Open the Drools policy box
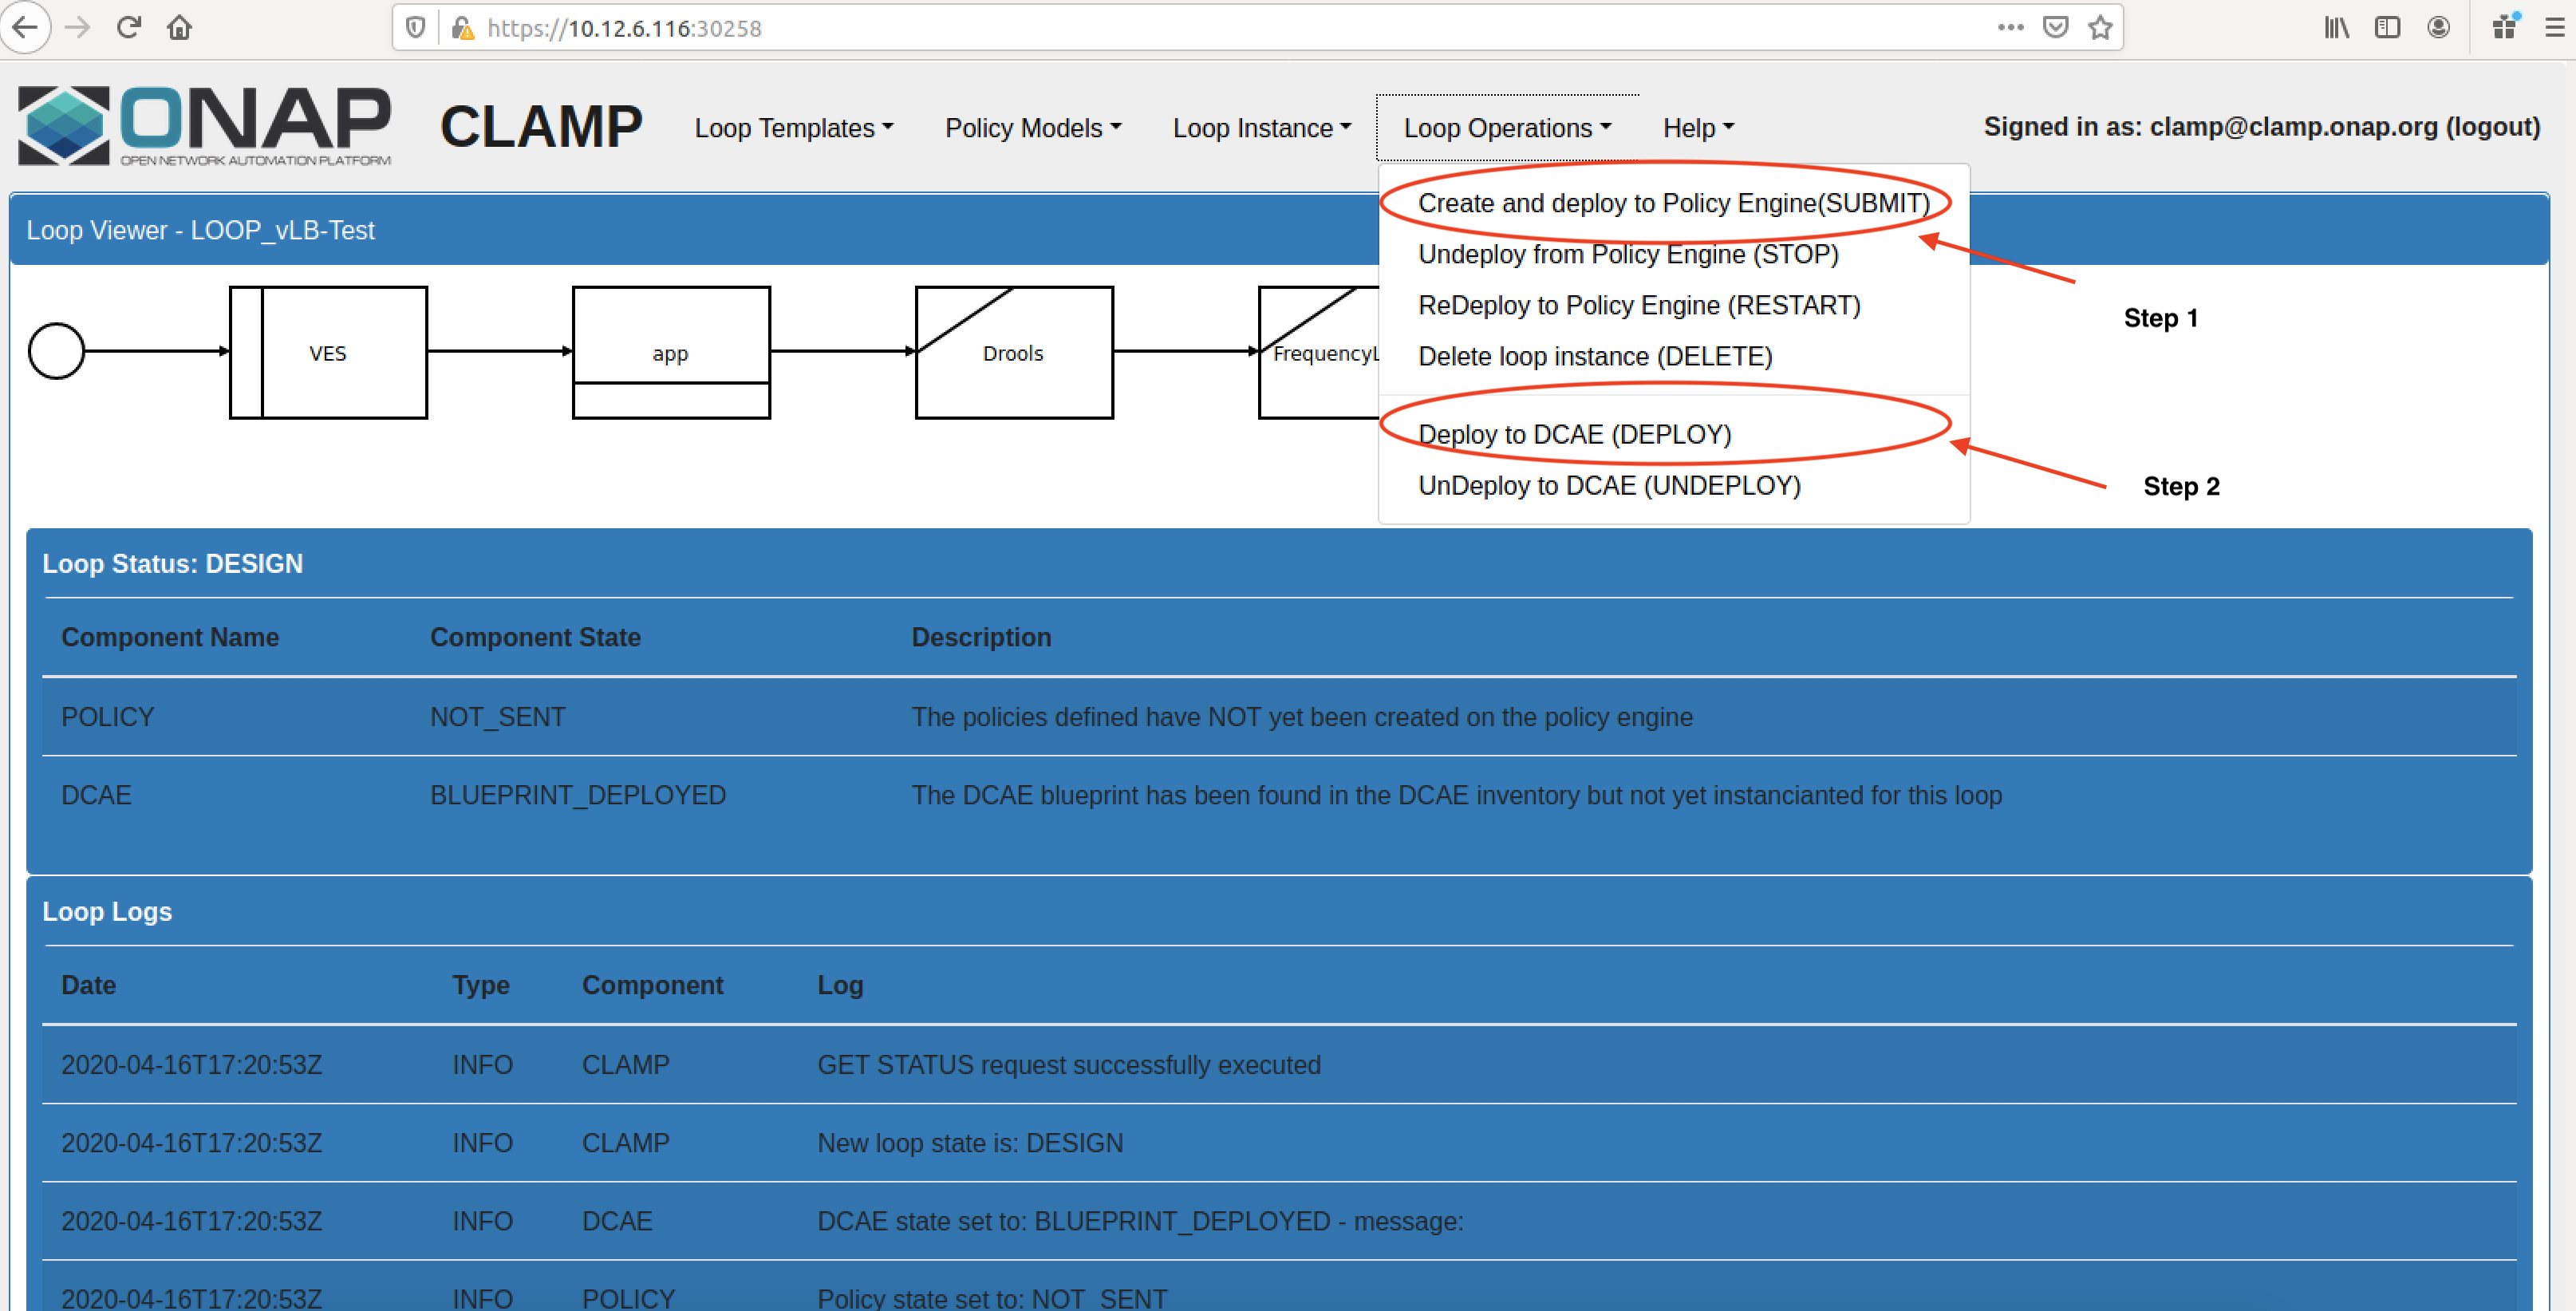The height and width of the screenshot is (1311, 2576). point(1014,352)
